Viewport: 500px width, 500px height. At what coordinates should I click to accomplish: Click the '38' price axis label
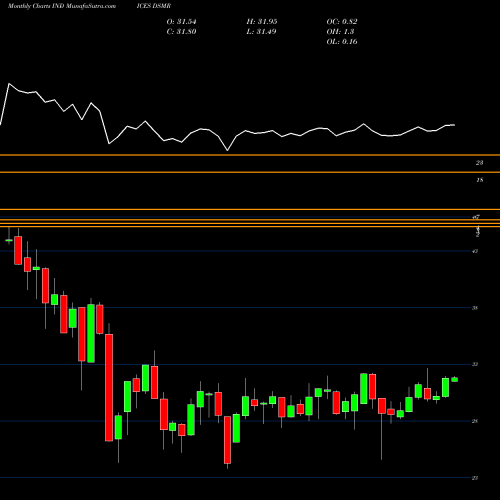click(475, 308)
